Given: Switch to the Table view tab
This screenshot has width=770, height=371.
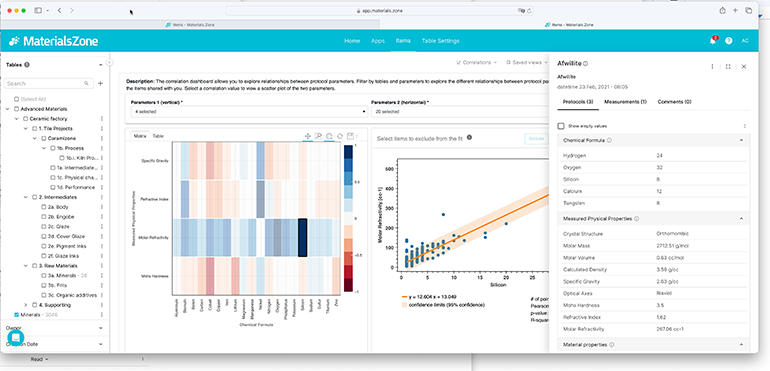Looking at the screenshot, I should pyautogui.click(x=158, y=136).
